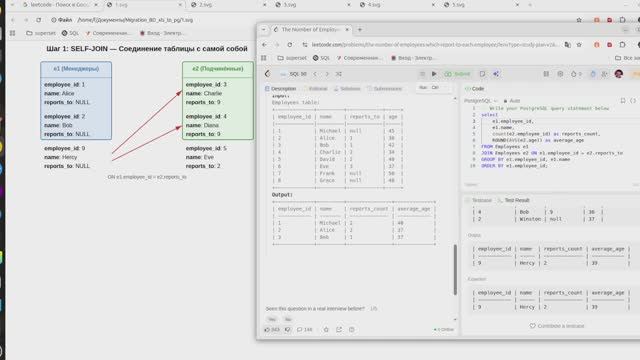Open SQL bookmark in LeetCode window
This screenshot has height=360, width=640.
(x=321, y=58)
